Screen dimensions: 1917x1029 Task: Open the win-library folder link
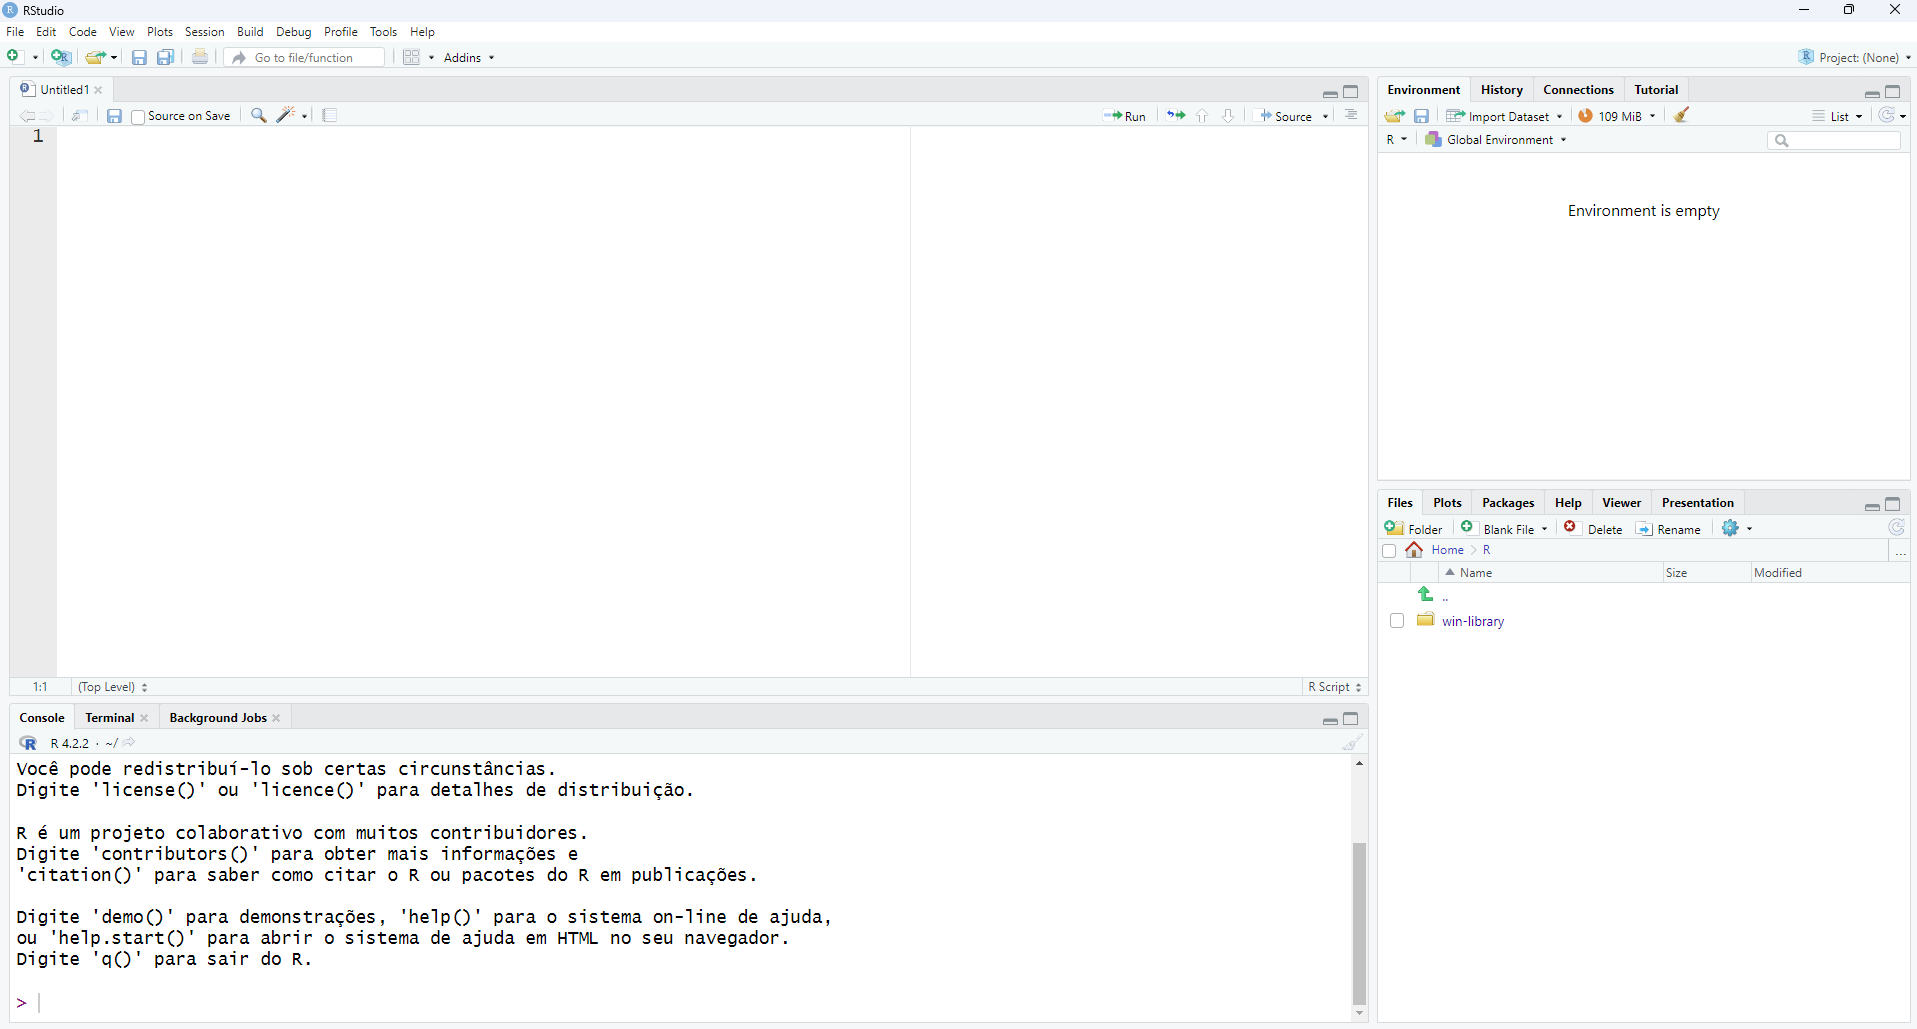point(1472,621)
